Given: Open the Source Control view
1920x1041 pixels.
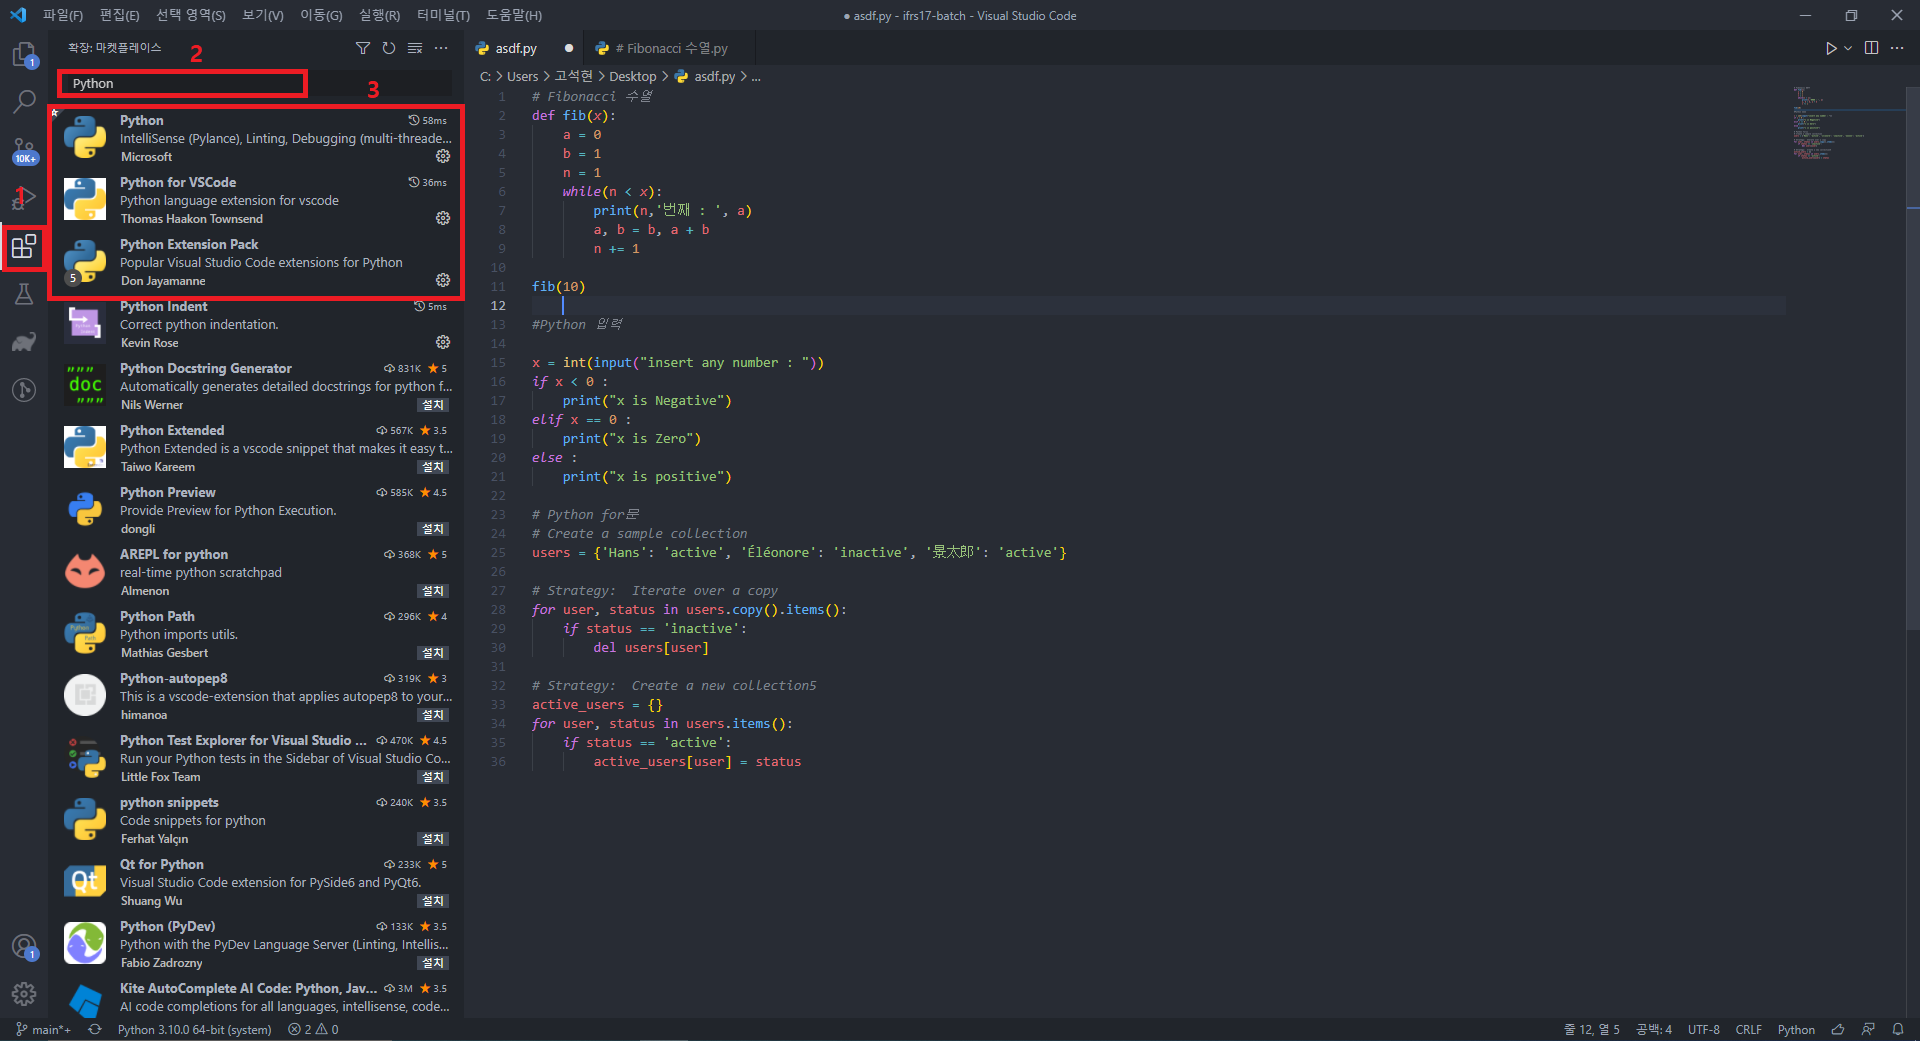Looking at the screenshot, I should coord(24,150).
